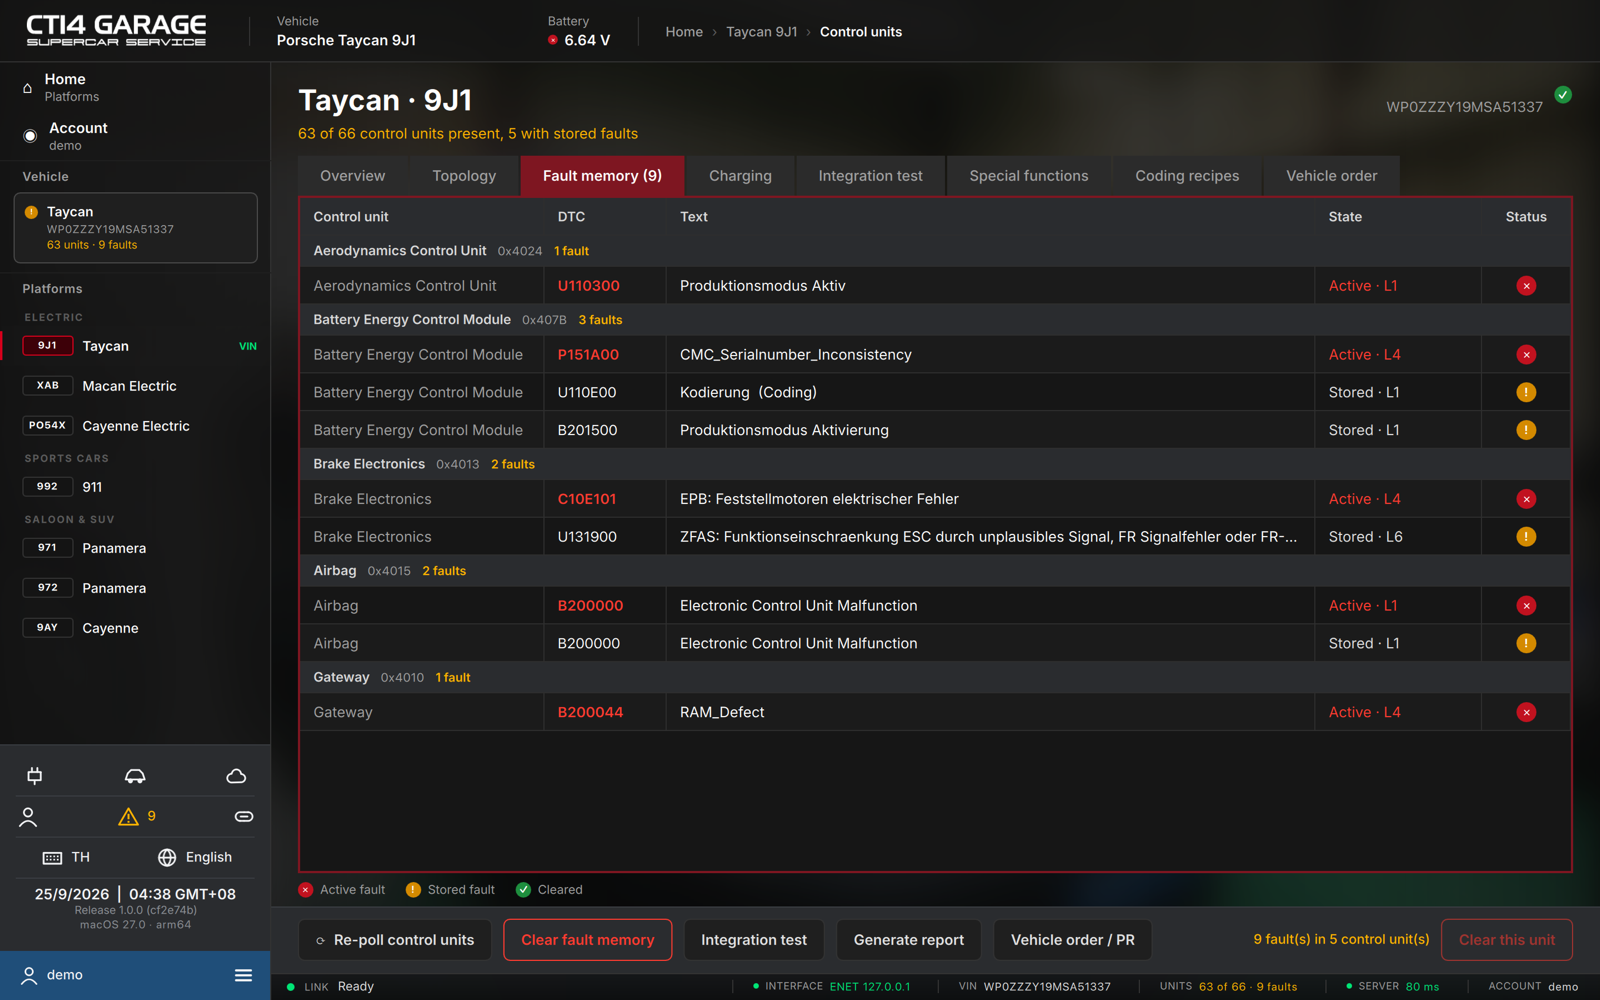Click the Gateway 0x4010 group header
Screen dimensions: 1600x1000
click(x=935, y=677)
